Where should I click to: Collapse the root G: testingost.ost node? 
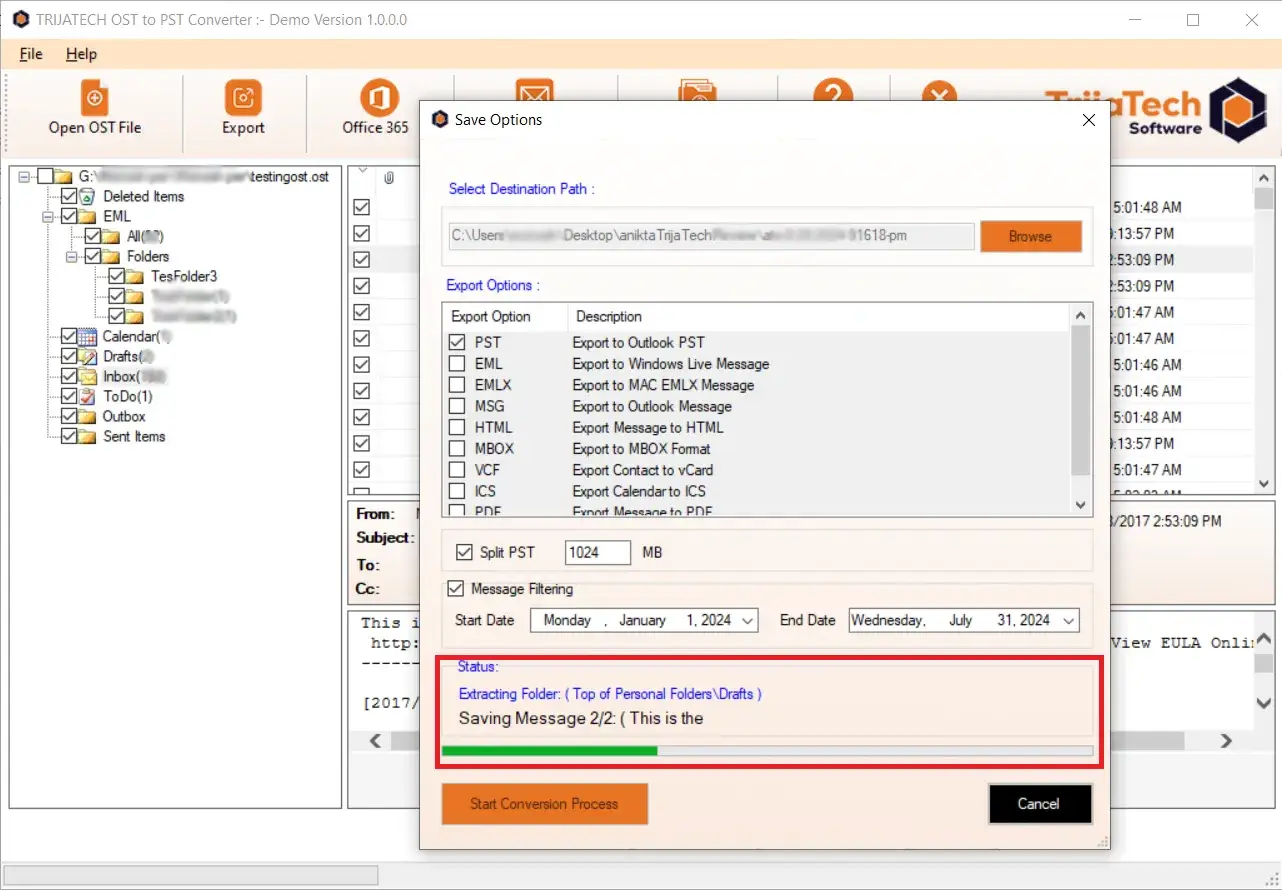click(24, 176)
